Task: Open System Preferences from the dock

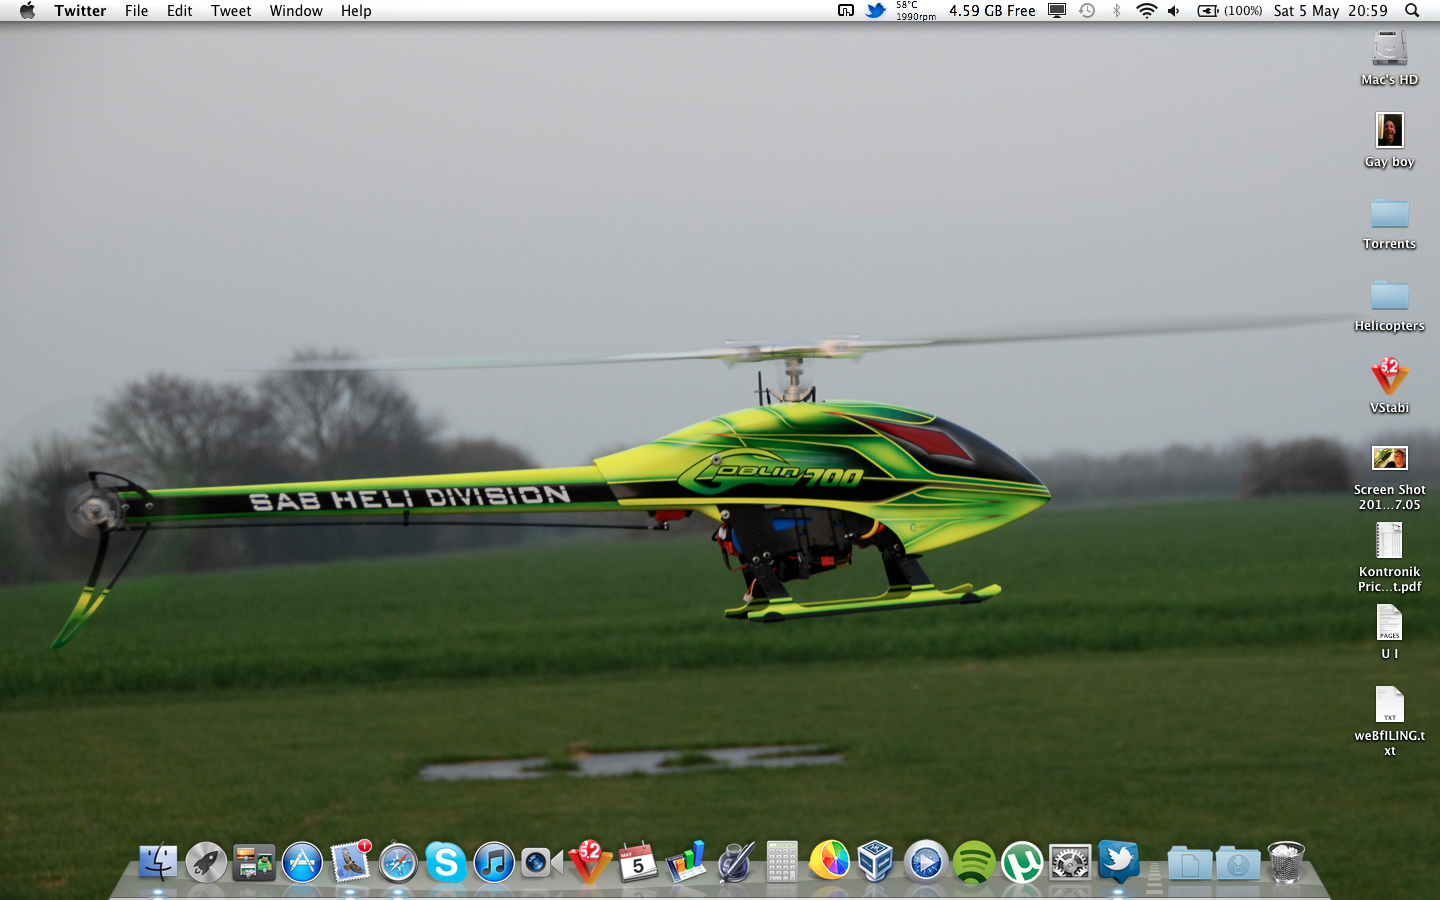Action: coord(1070,862)
